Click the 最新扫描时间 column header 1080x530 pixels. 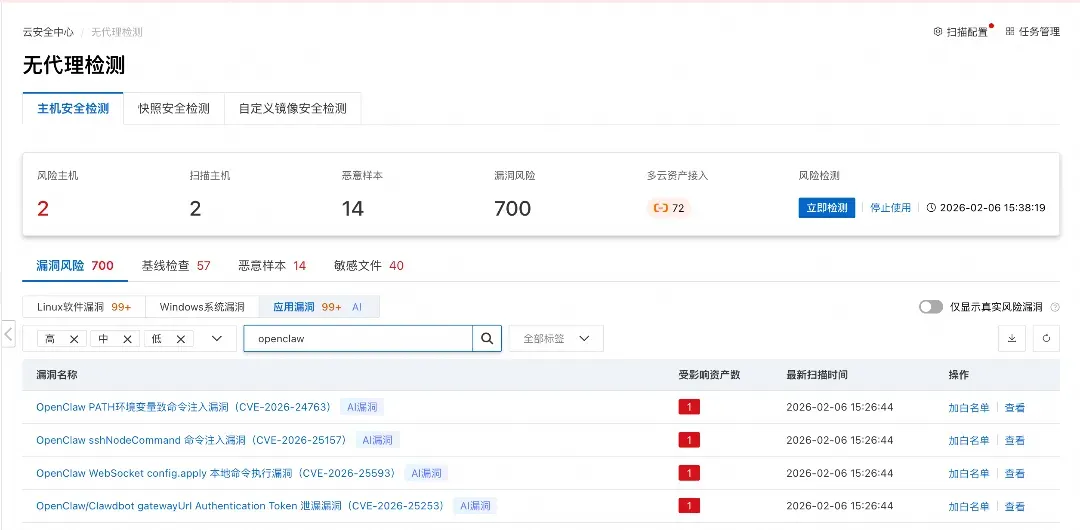(817, 375)
